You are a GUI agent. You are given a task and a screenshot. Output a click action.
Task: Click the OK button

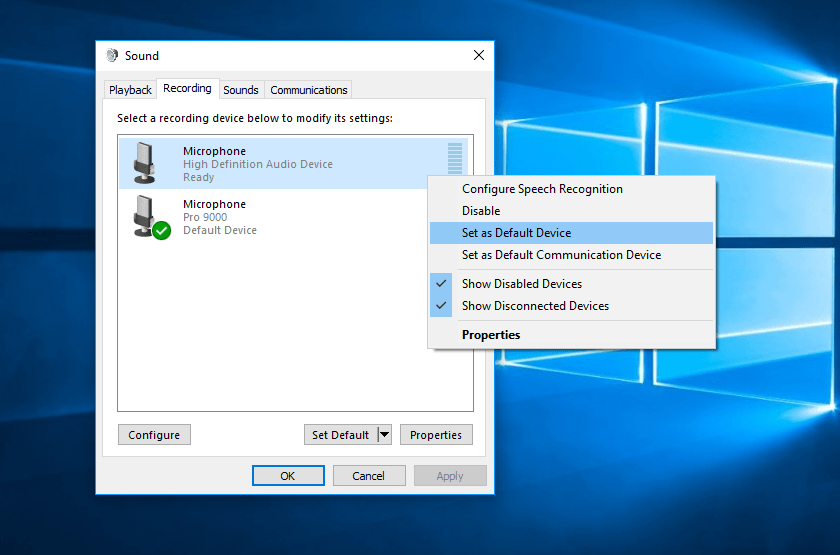point(288,476)
